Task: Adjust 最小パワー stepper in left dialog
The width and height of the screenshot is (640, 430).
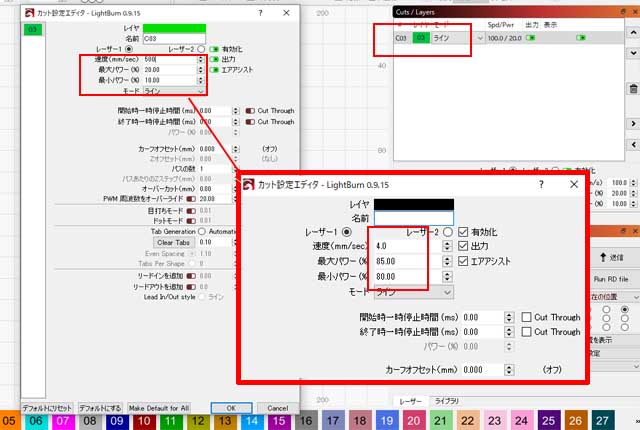Action: click(200, 80)
